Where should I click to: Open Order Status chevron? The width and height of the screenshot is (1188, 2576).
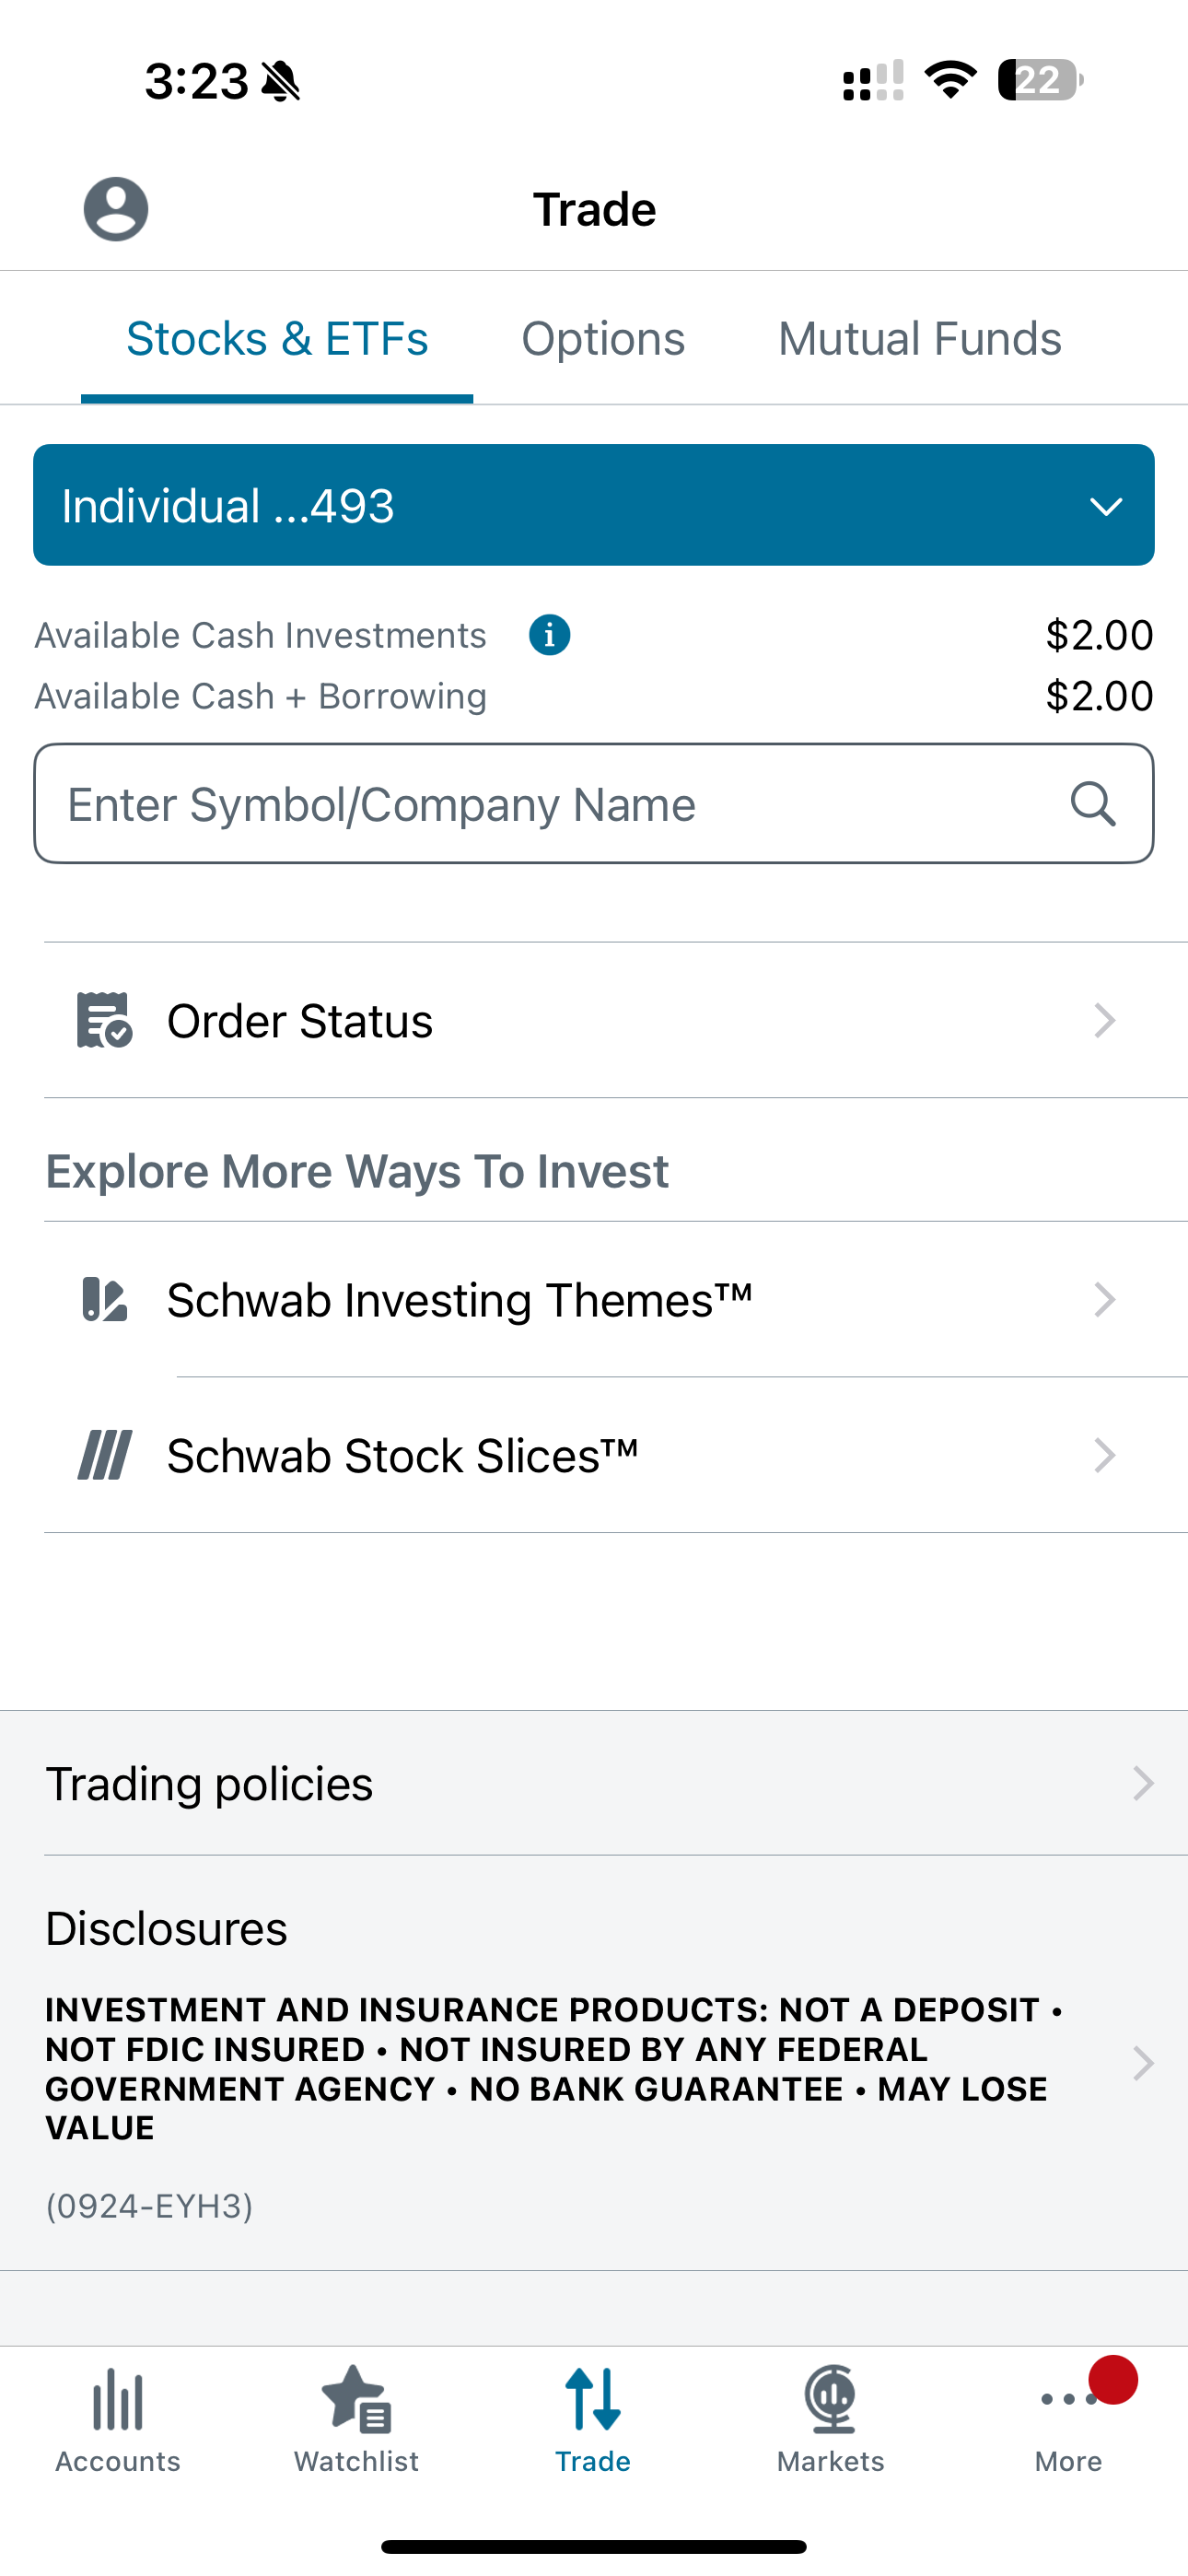pos(1104,1020)
